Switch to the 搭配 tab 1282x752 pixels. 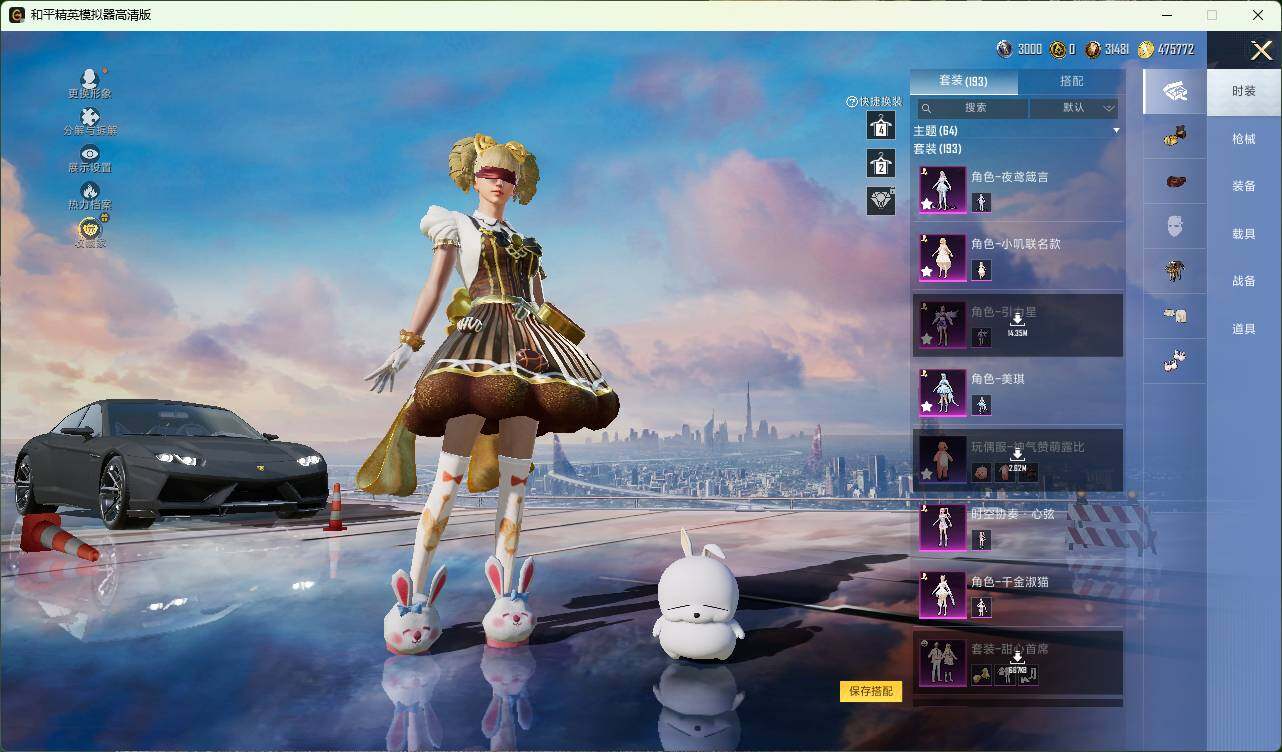[x=1072, y=81]
